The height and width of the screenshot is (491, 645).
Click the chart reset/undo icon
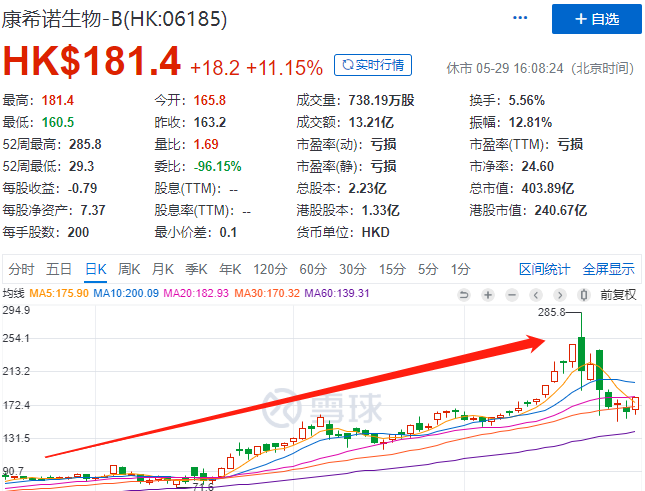click(464, 295)
